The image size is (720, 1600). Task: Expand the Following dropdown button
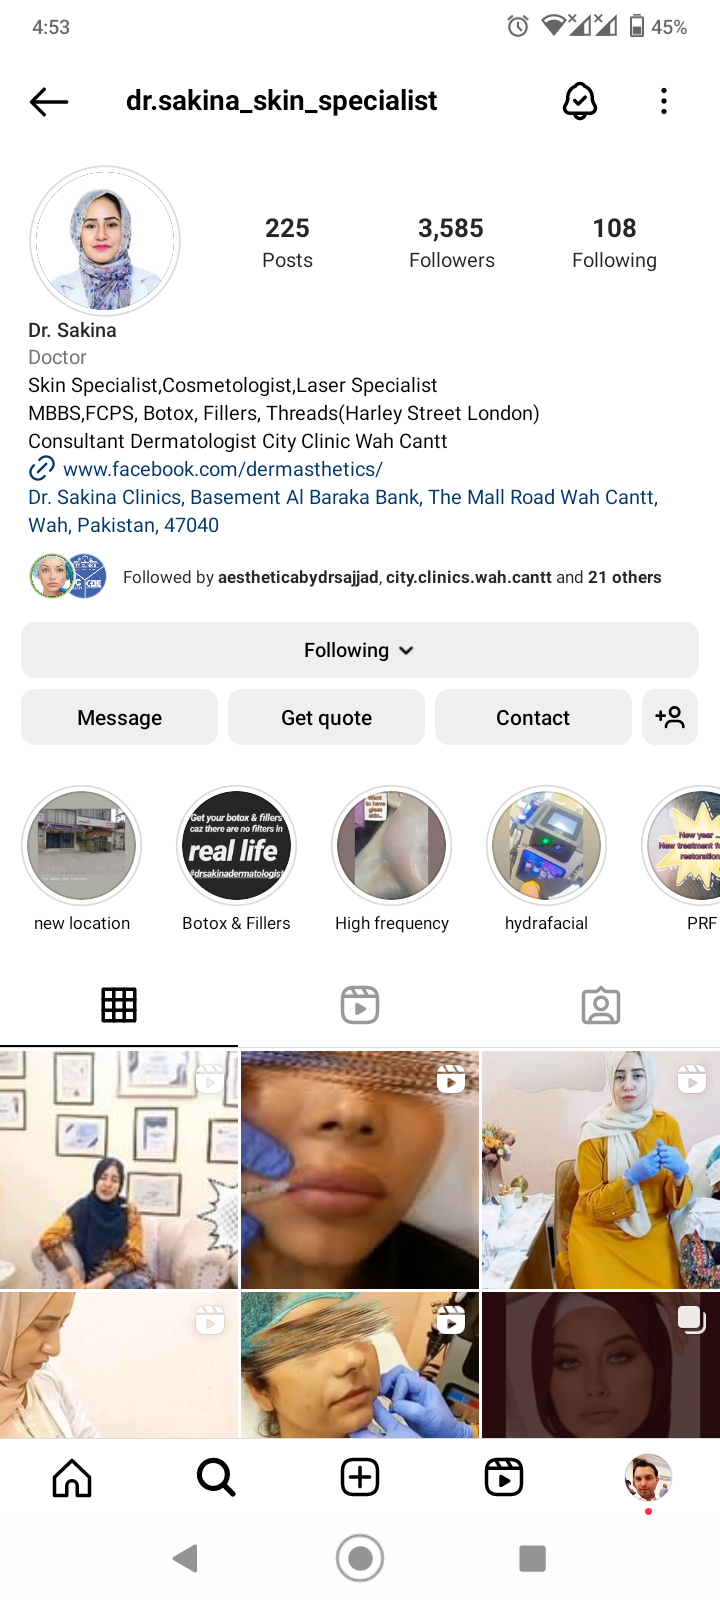click(360, 650)
